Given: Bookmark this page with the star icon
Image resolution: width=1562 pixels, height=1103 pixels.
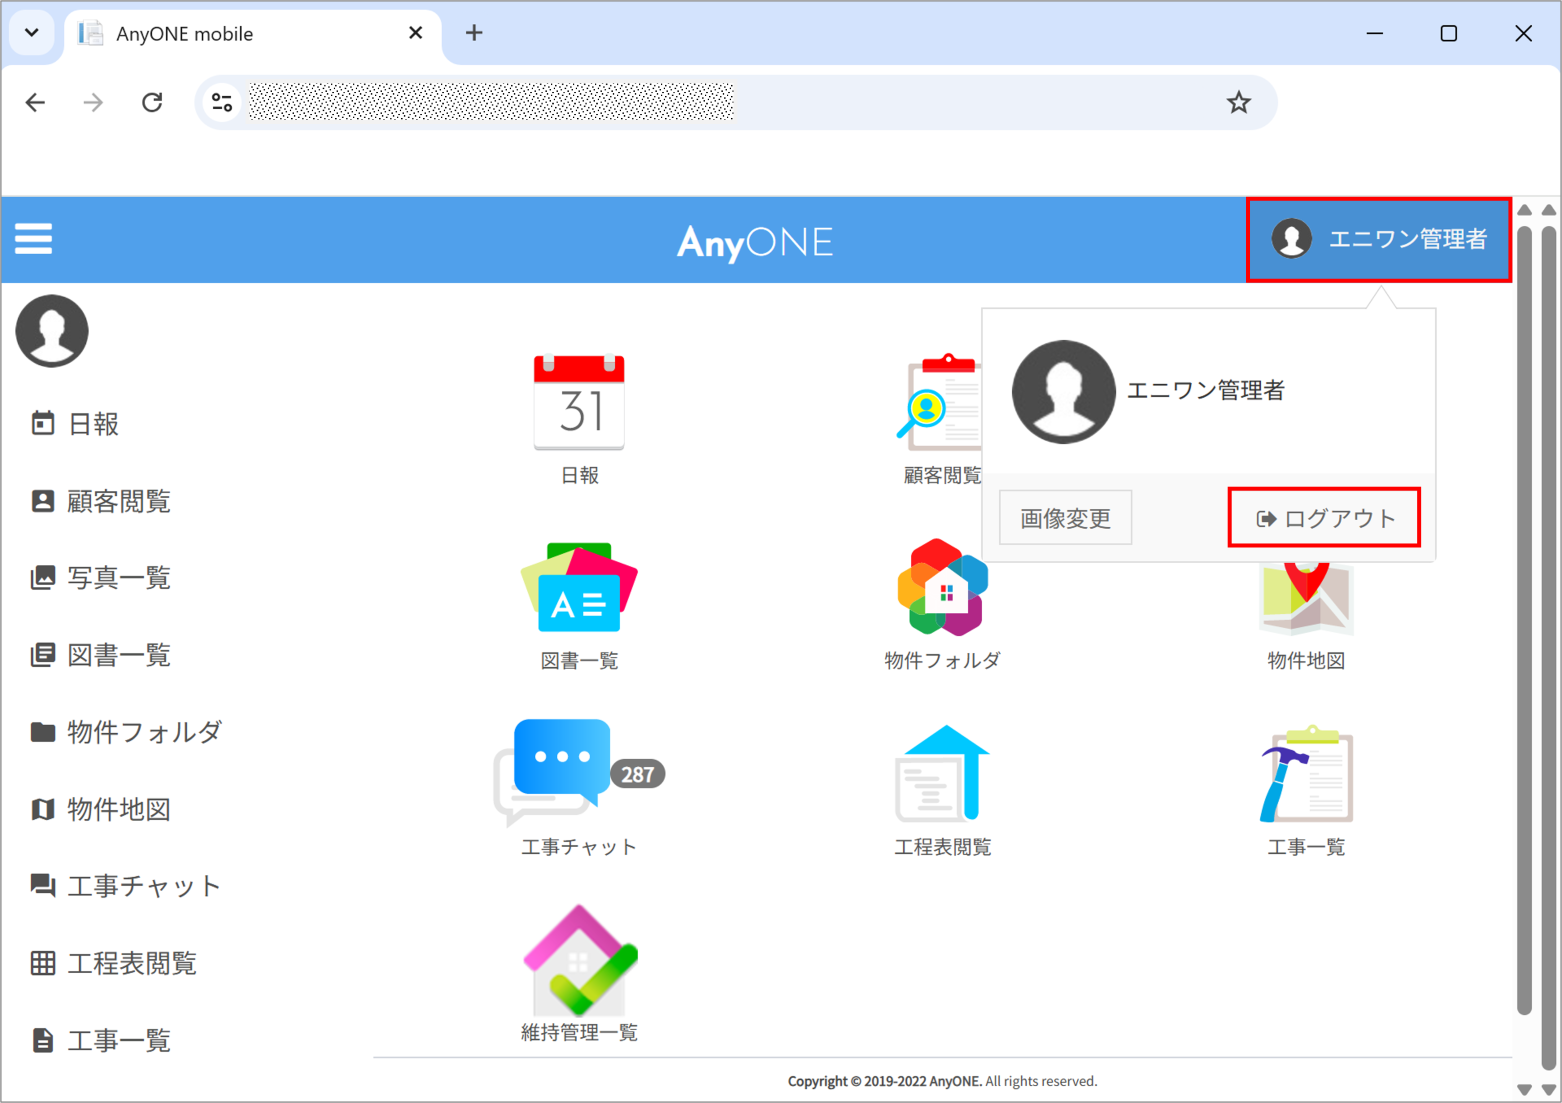Looking at the screenshot, I should click(x=1239, y=102).
